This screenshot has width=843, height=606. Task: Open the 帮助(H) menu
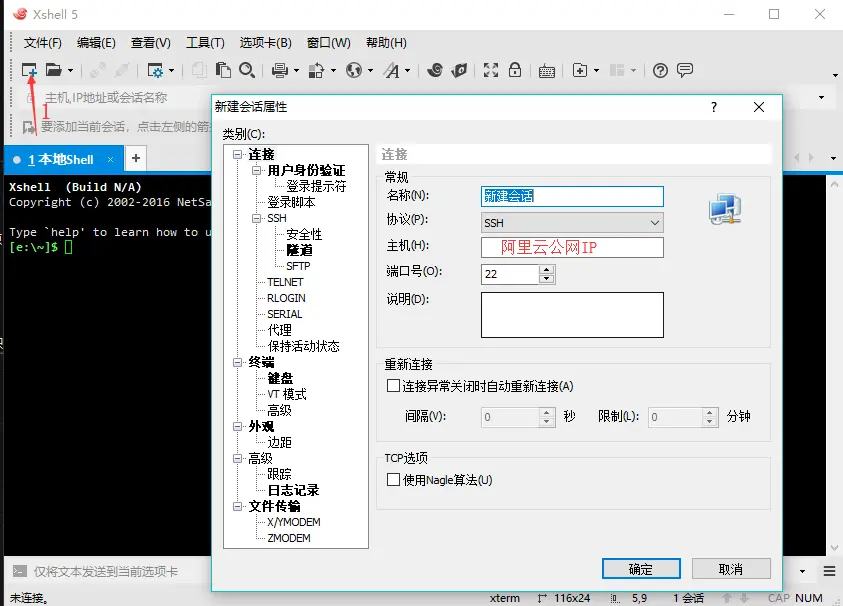coord(386,42)
